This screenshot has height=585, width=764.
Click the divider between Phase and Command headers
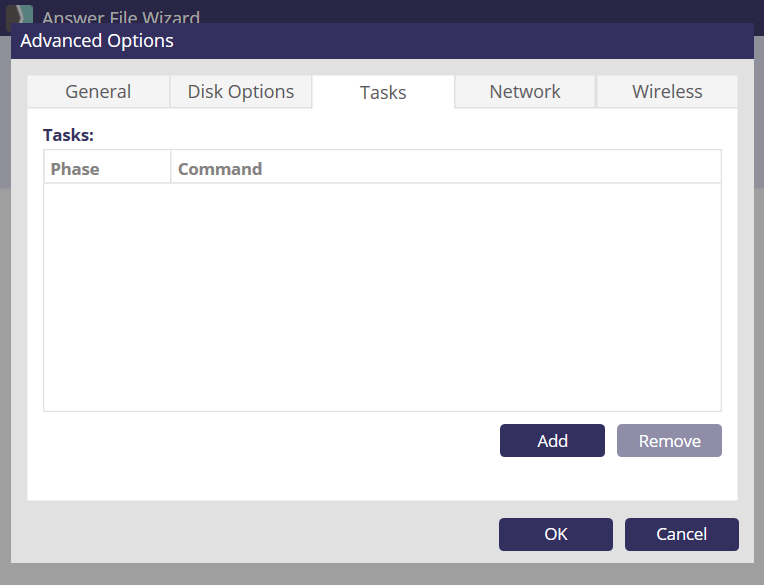[x=171, y=168]
